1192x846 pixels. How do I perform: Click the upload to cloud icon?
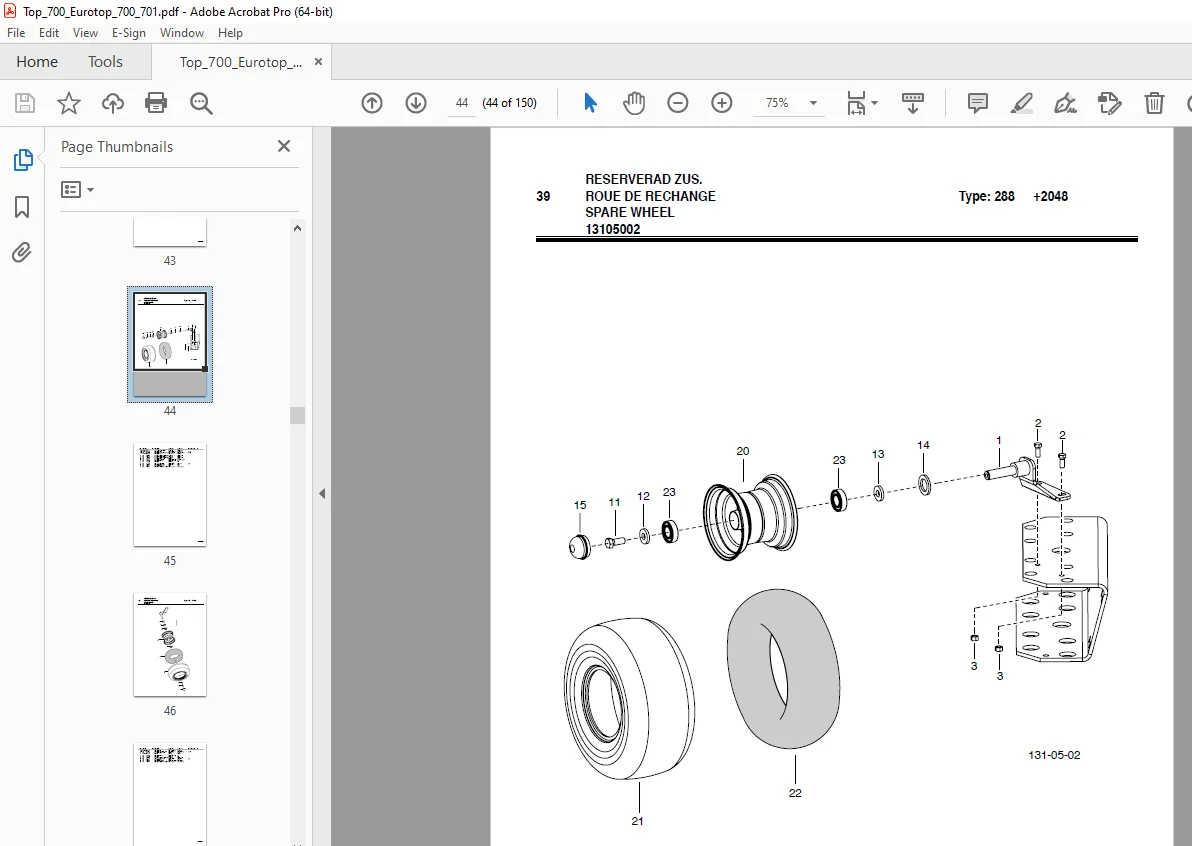coord(113,103)
